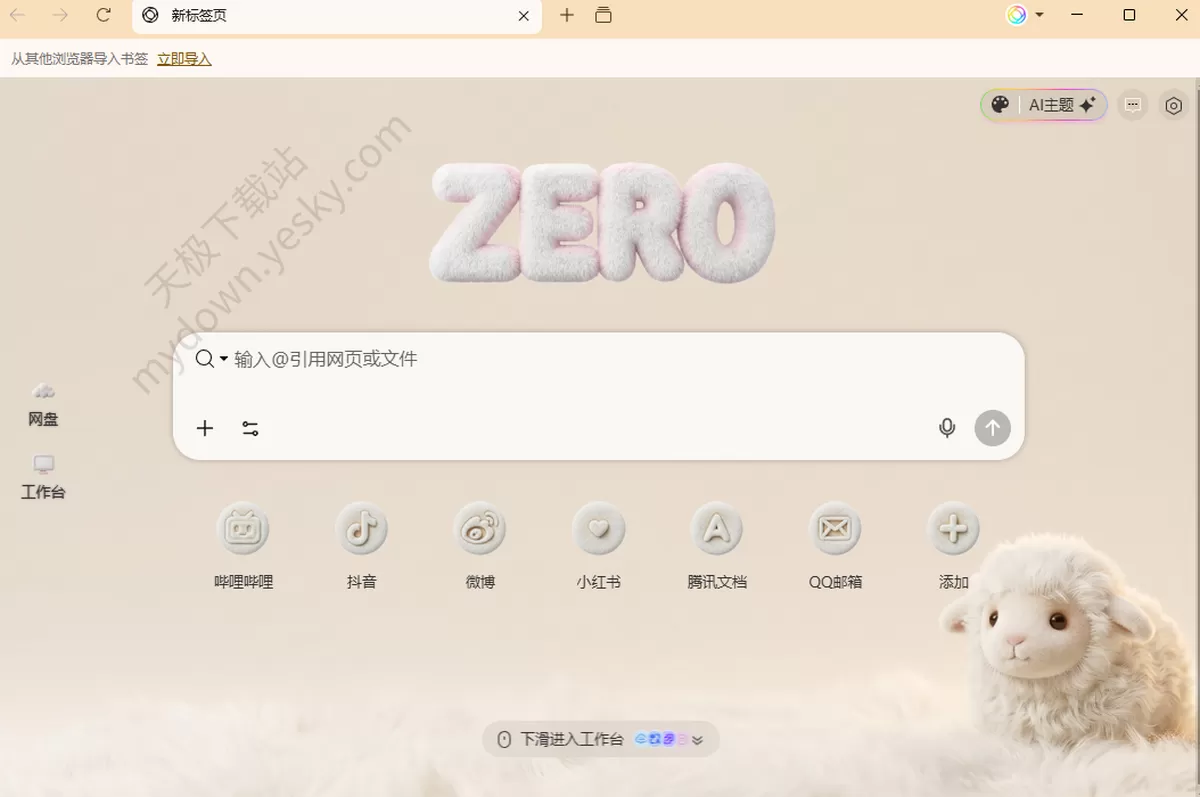Open the search filter sliders icon
Viewport: 1200px width, 797px height.
[251, 428]
